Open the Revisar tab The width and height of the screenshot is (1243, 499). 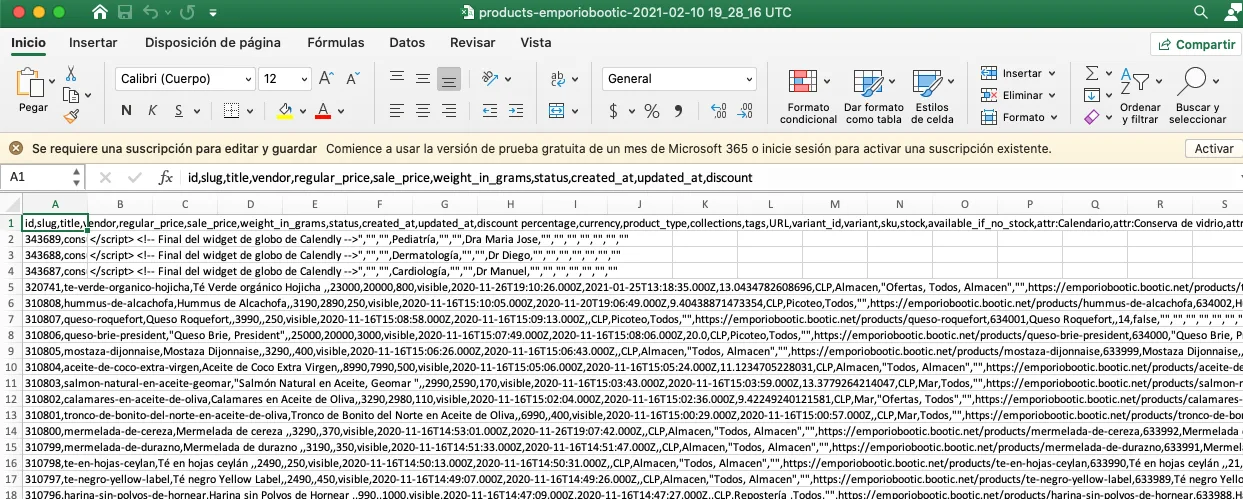[473, 43]
